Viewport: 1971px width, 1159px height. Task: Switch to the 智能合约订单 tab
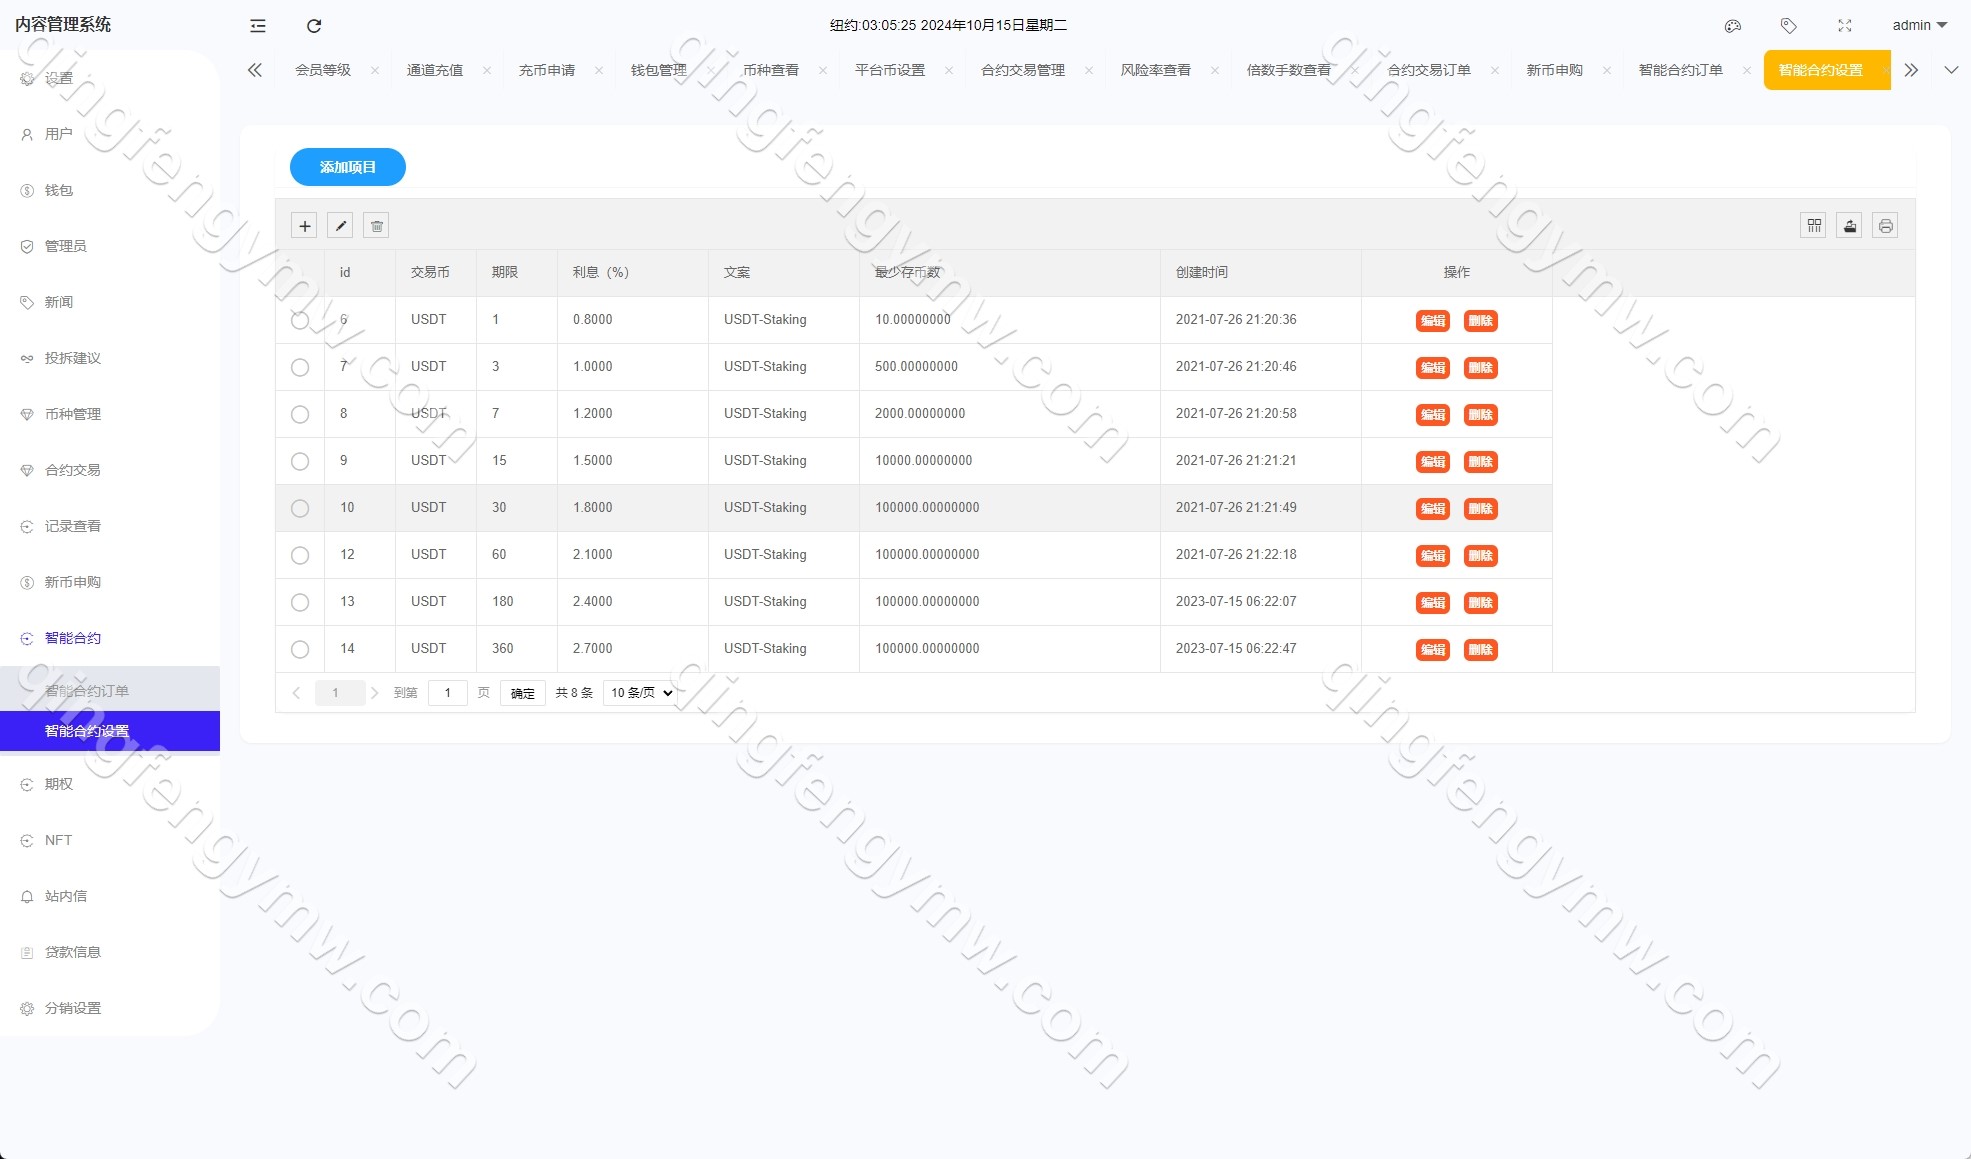point(1680,70)
